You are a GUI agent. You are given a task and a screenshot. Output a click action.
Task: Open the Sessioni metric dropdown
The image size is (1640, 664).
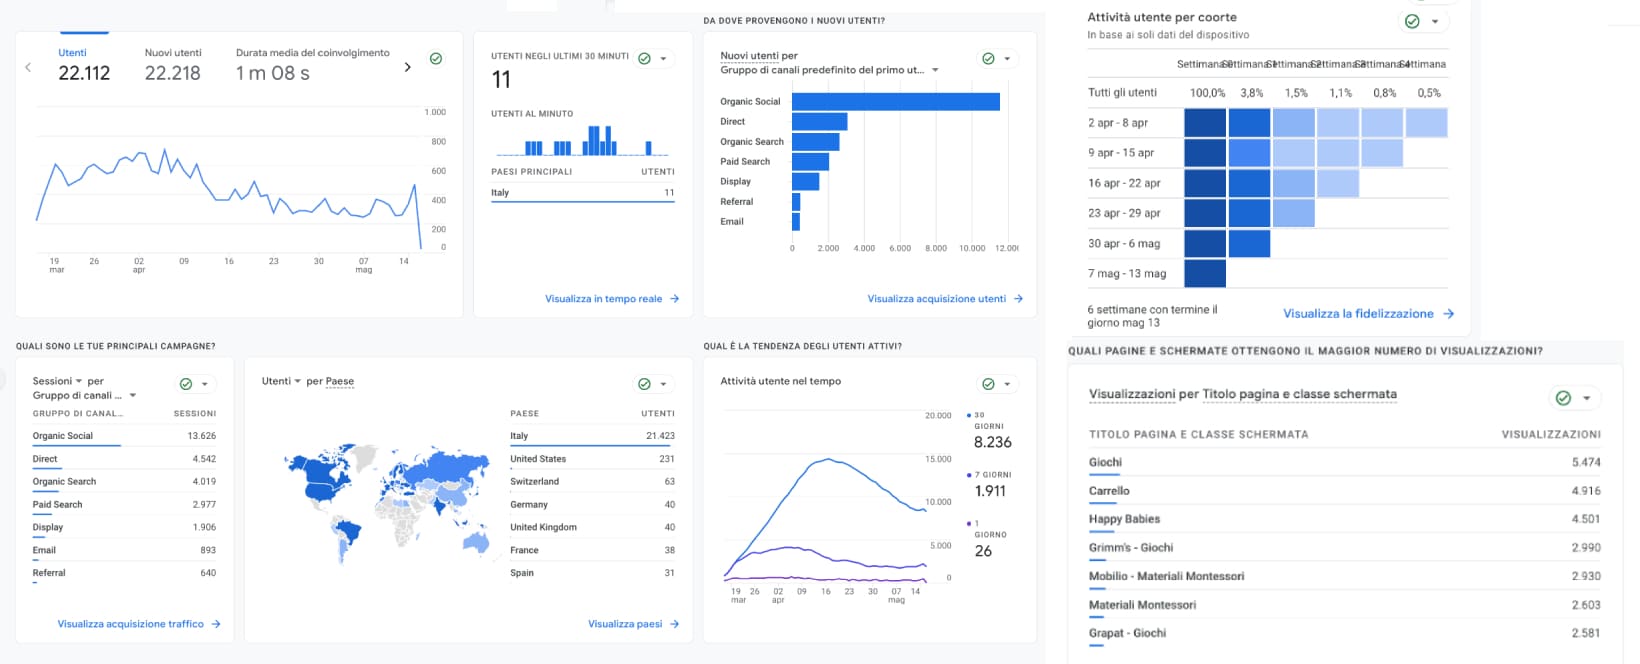click(57, 381)
